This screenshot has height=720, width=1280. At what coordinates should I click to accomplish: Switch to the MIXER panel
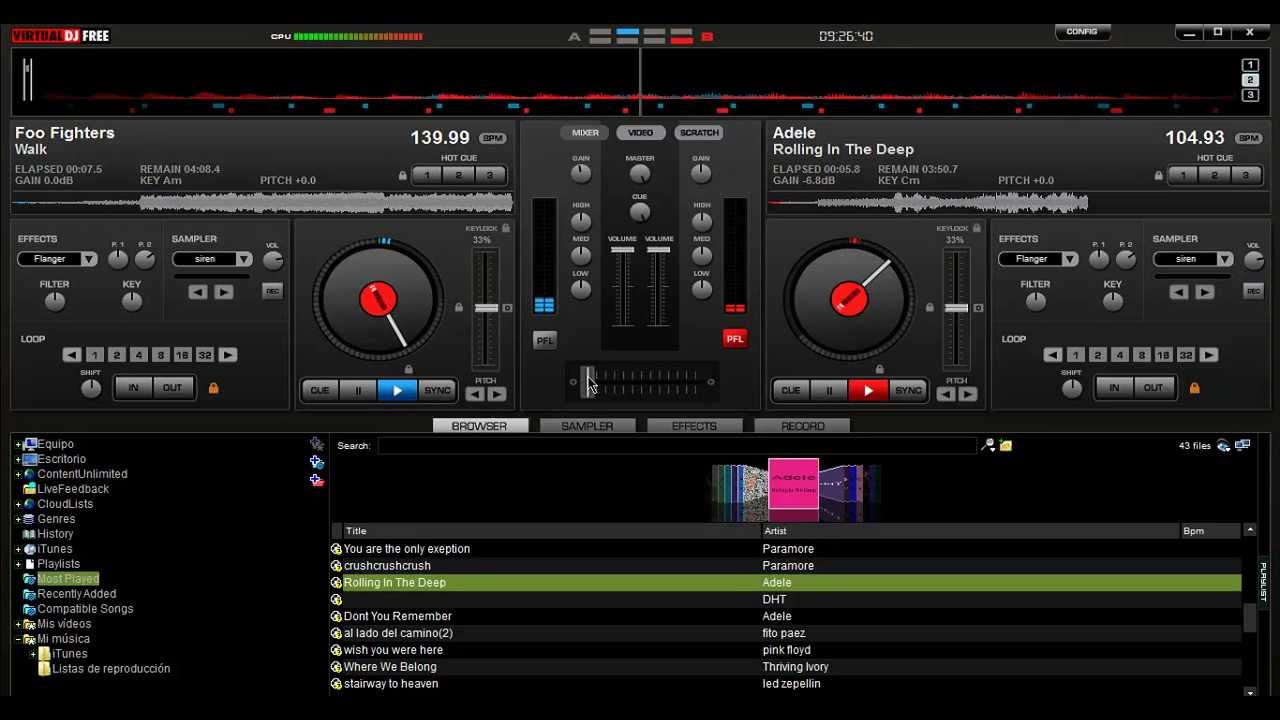(585, 133)
